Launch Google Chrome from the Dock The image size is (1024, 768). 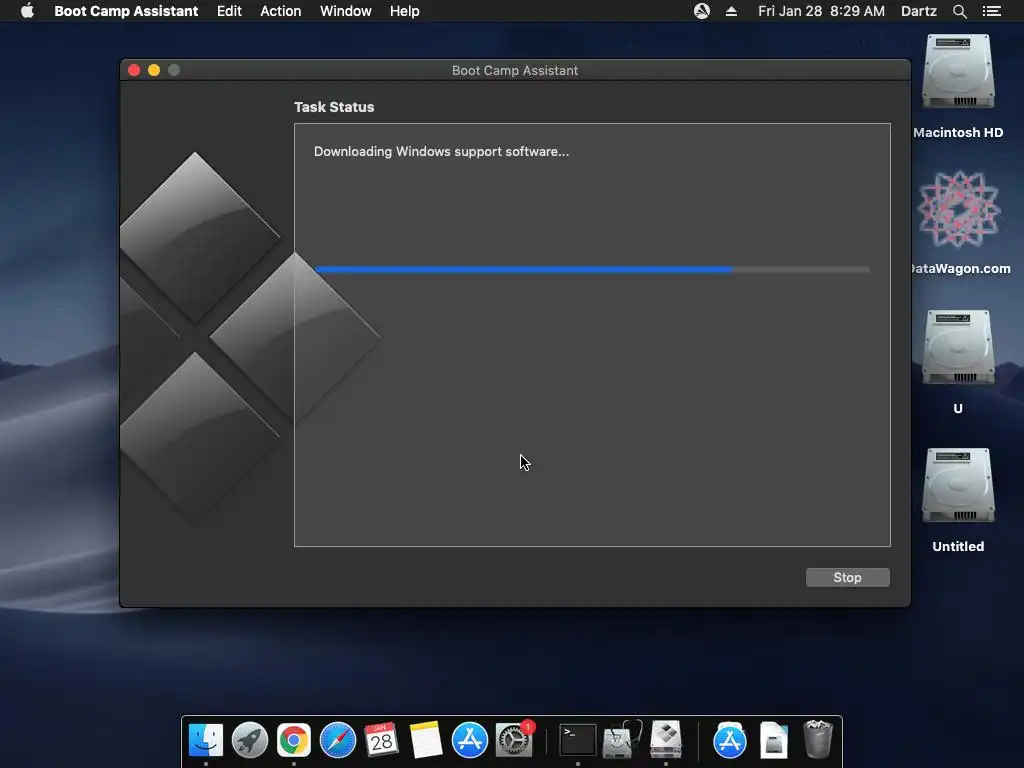(x=294, y=741)
